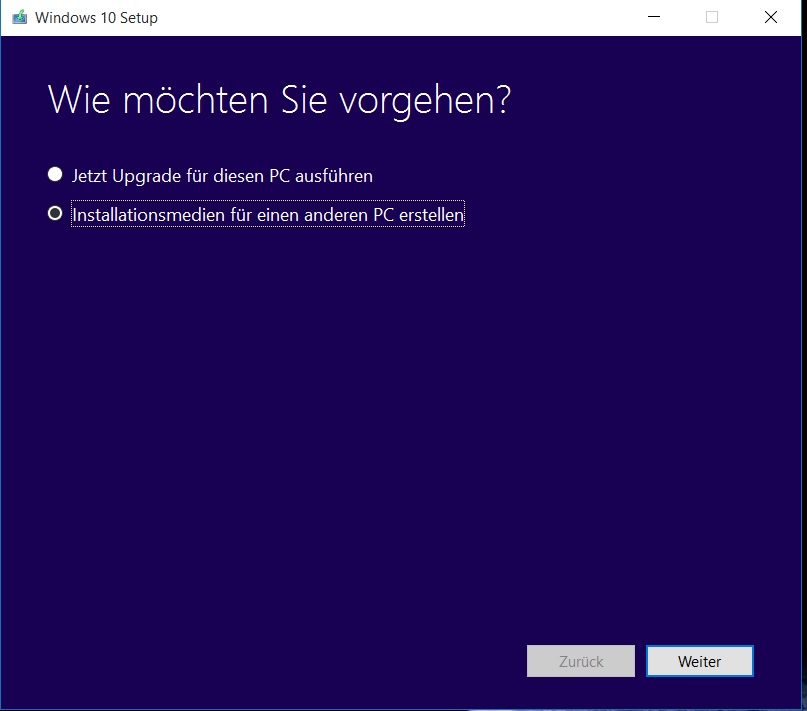Click the 'Wie möchten Sie vorgehen?' heading

coord(279,100)
